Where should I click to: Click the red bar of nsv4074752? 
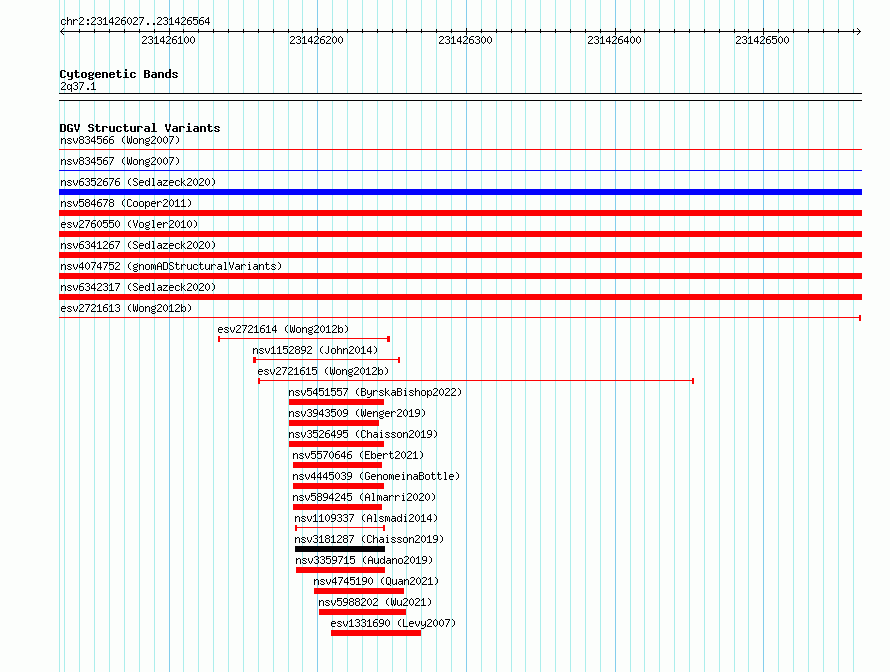click(x=460, y=276)
